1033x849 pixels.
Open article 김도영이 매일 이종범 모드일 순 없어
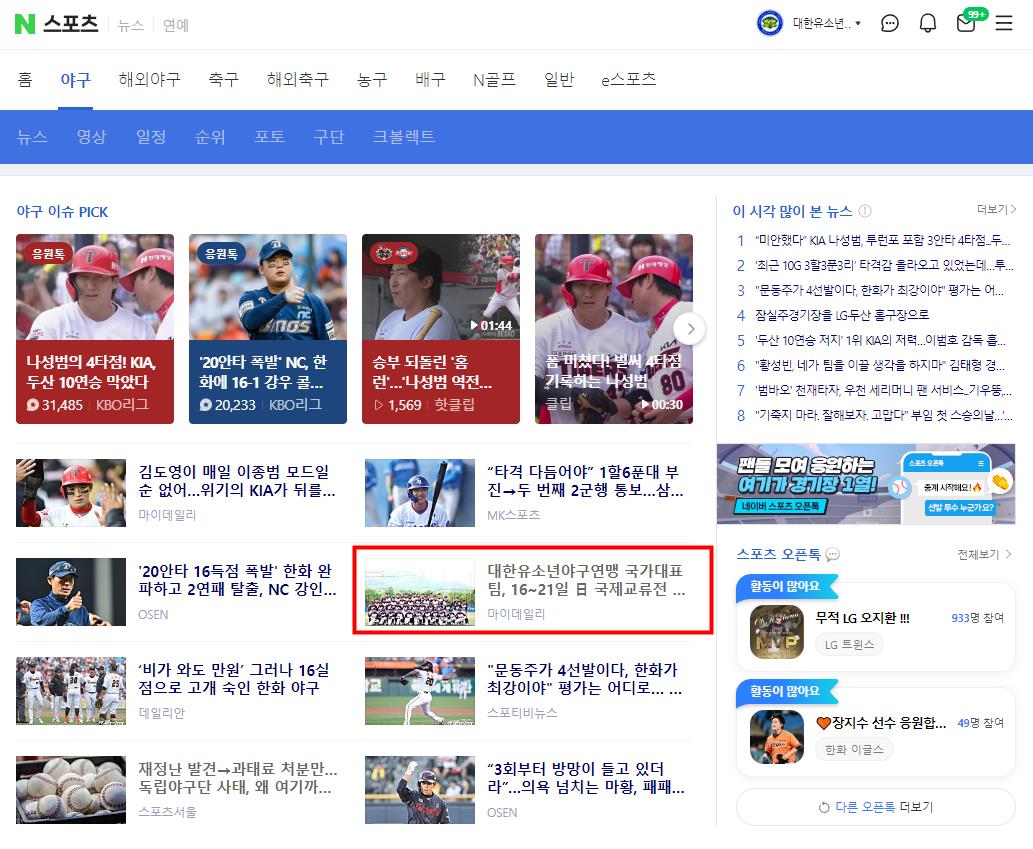pos(237,481)
